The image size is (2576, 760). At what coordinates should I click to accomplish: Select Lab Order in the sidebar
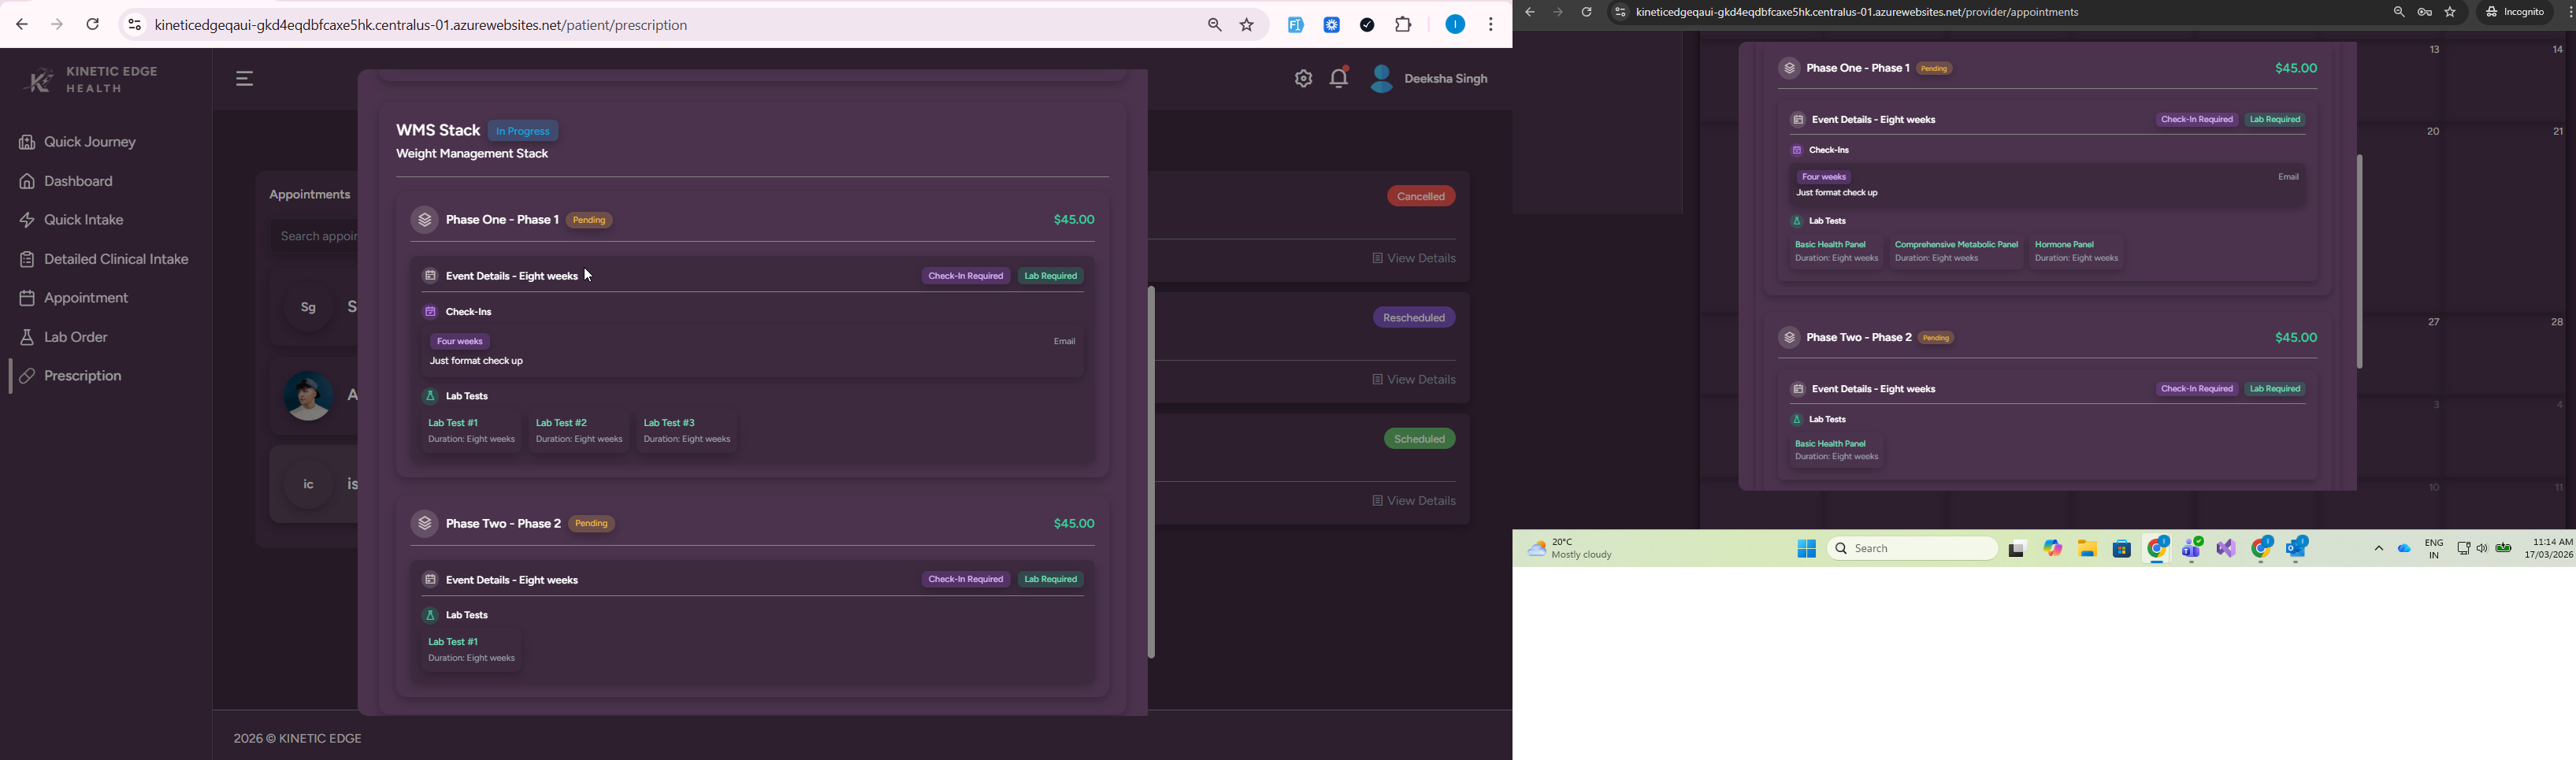[65, 338]
